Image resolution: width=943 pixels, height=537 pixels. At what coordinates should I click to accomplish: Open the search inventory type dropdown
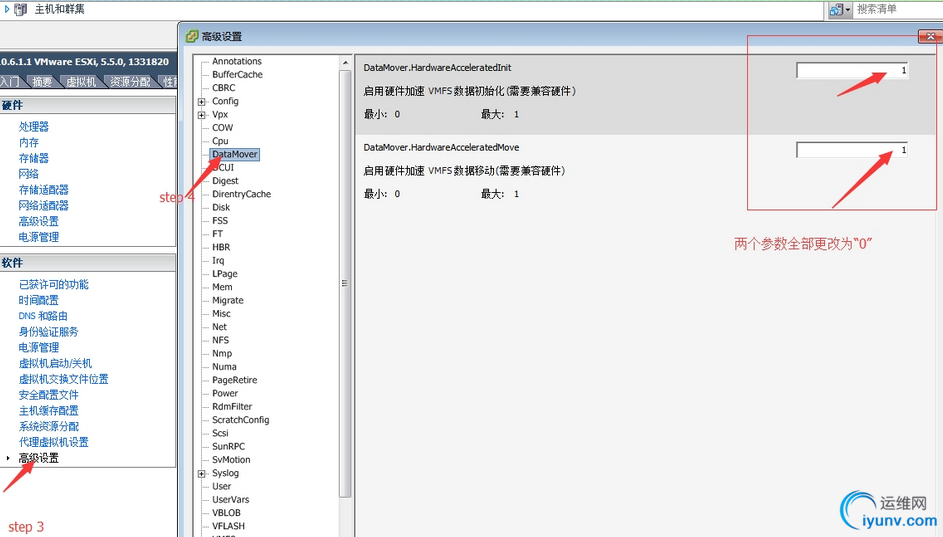(840, 10)
